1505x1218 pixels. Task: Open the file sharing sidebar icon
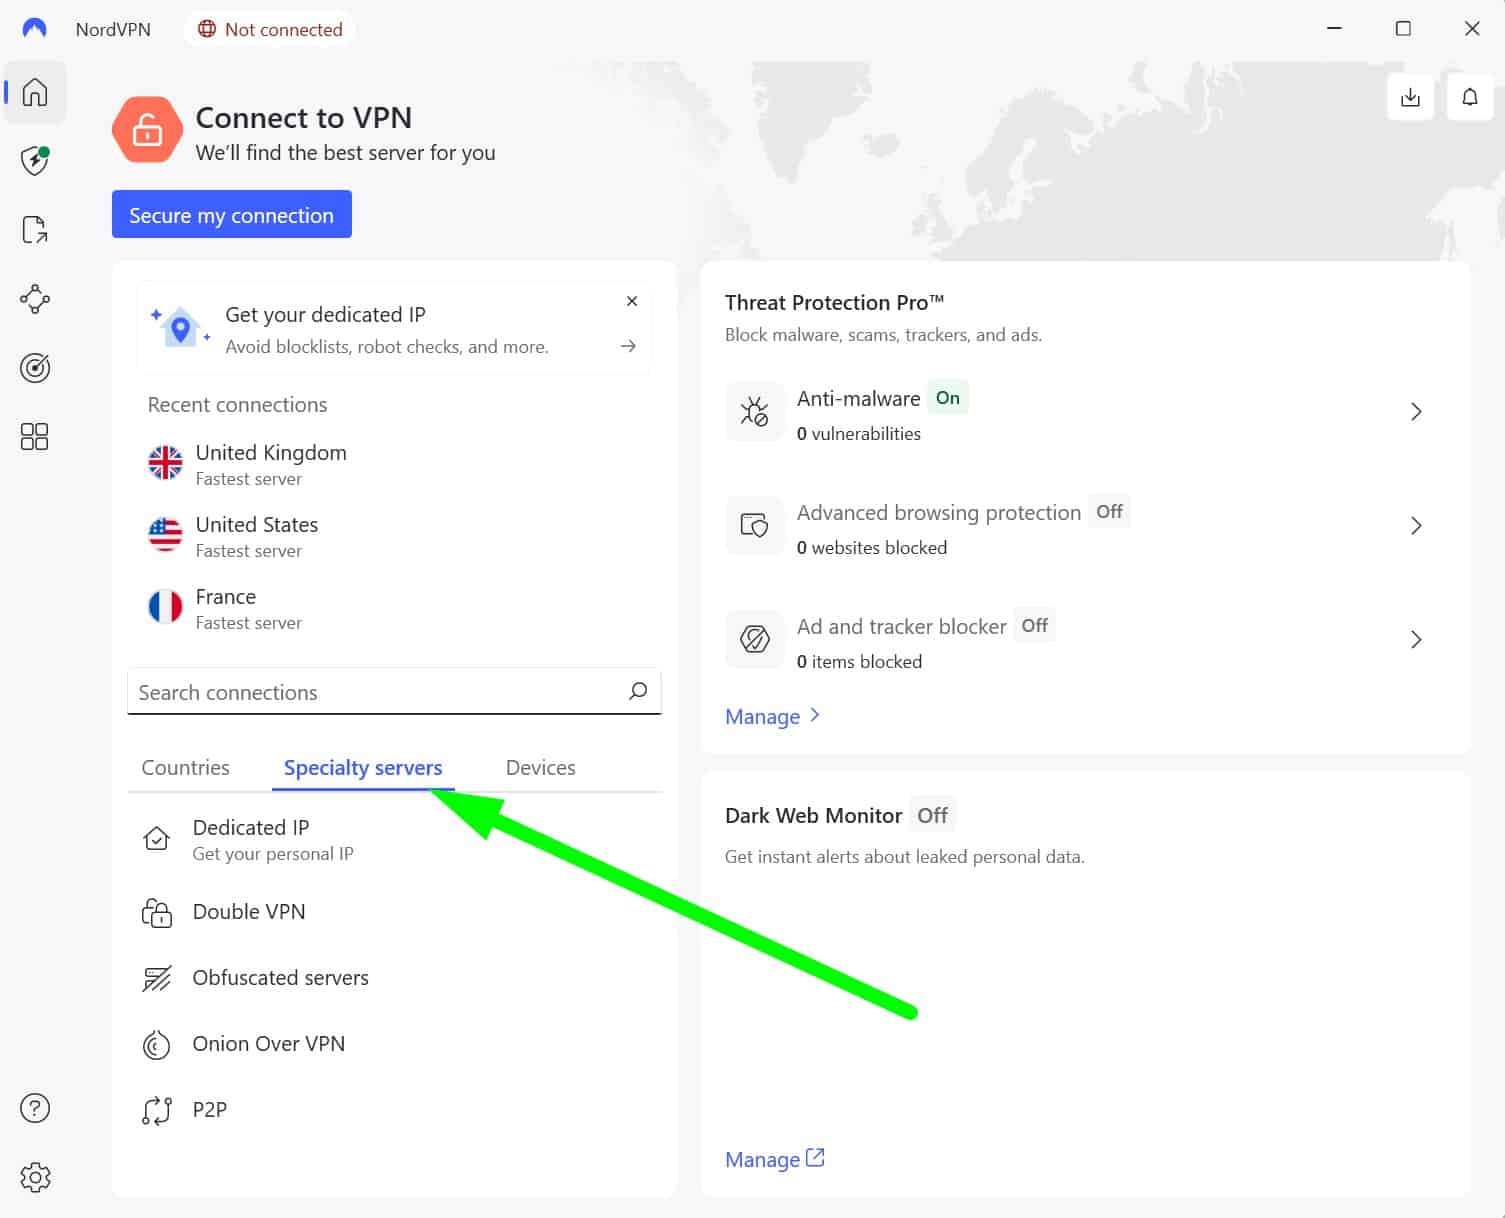click(x=35, y=230)
